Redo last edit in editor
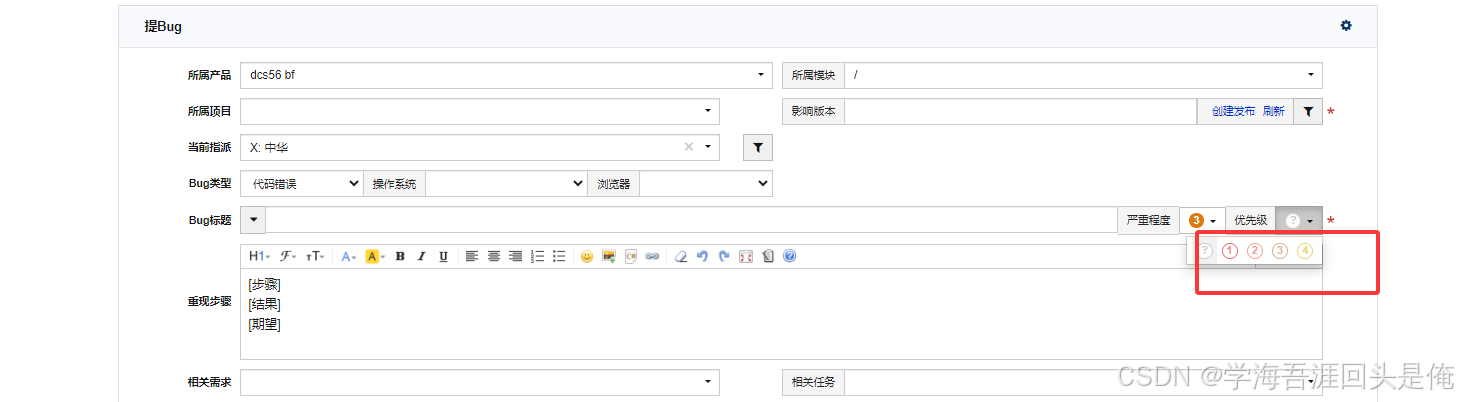Screen dimensions: 1458x402 (x=724, y=257)
